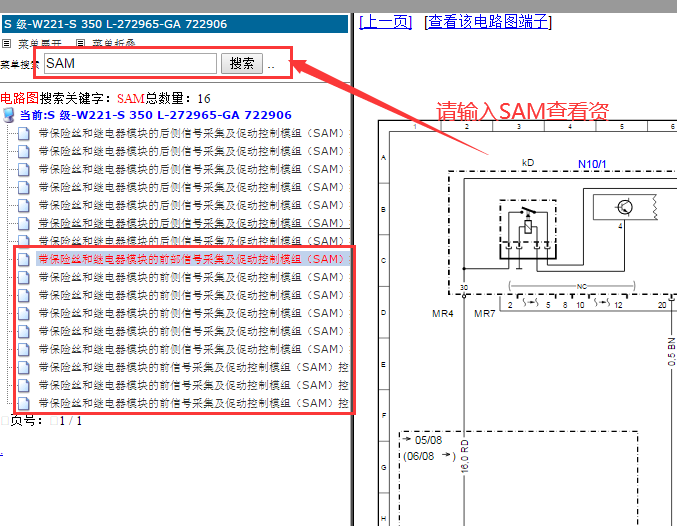Click the 电路图 red label in search summary
Image resolution: width=677 pixels, height=526 pixels.
click(19, 98)
